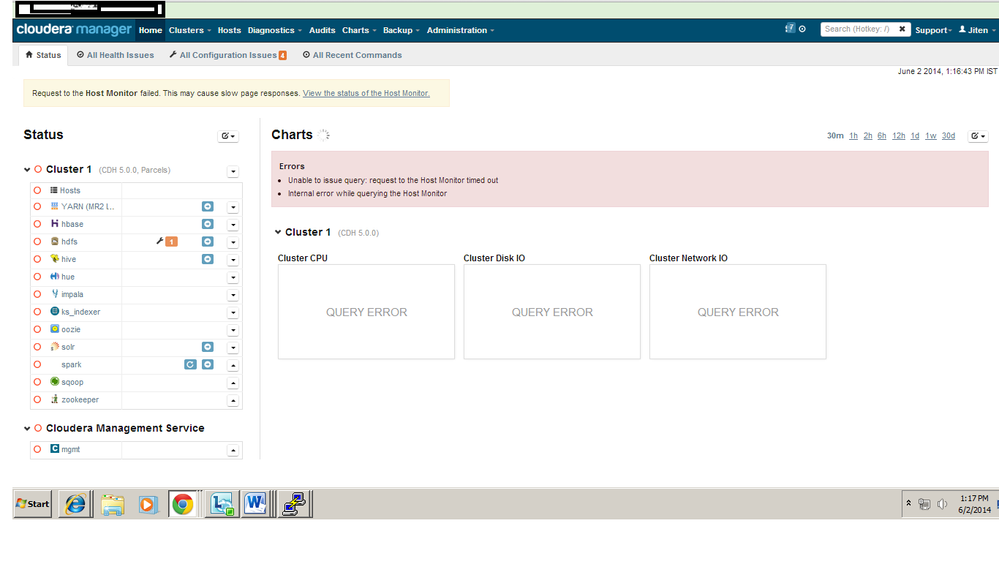The height and width of the screenshot is (562, 999).
Task: Click the mgmt service icon
Action: (x=55, y=449)
